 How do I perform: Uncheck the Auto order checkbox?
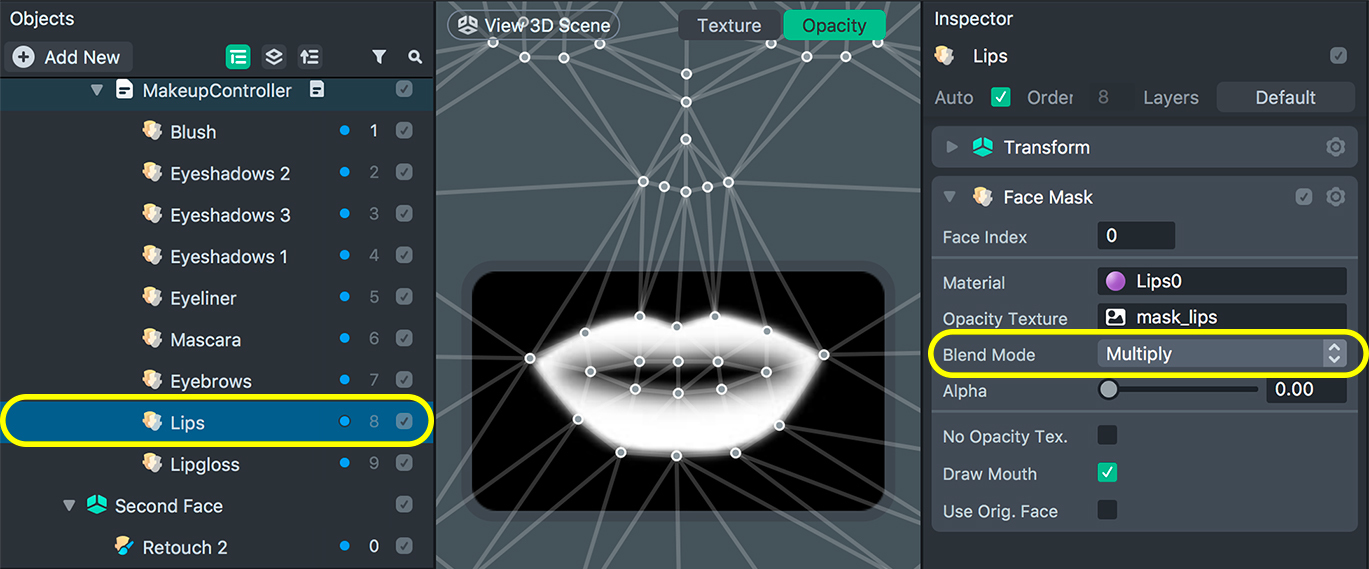[x=1000, y=97]
